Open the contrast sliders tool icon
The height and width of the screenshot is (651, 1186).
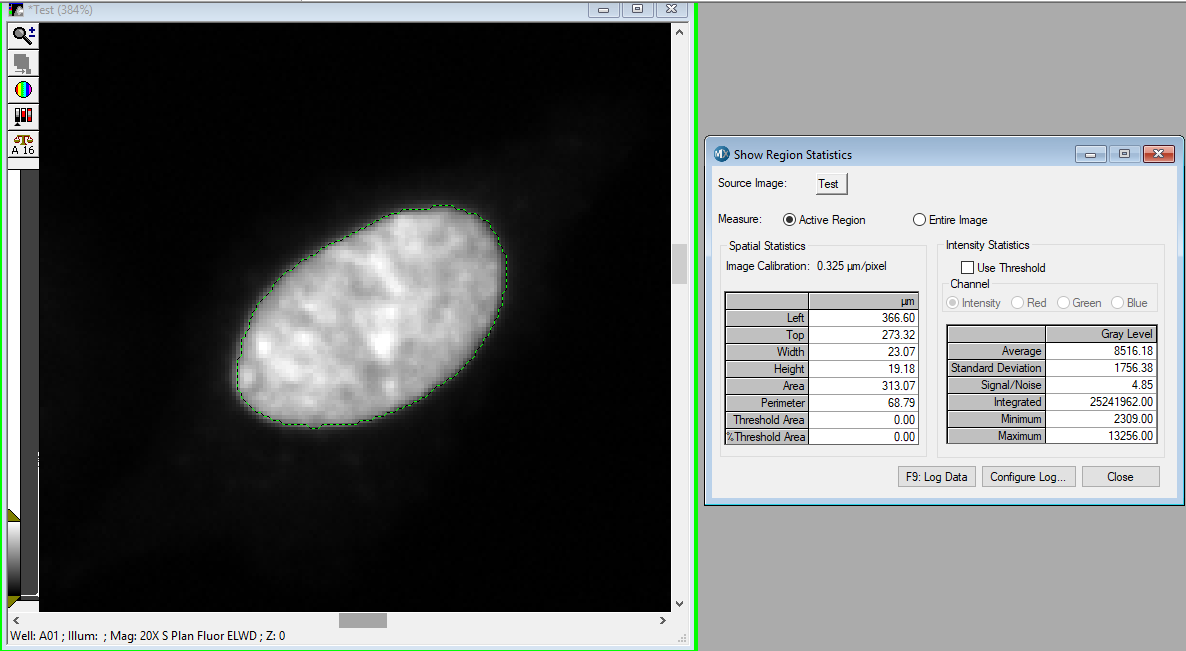pos(23,116)
